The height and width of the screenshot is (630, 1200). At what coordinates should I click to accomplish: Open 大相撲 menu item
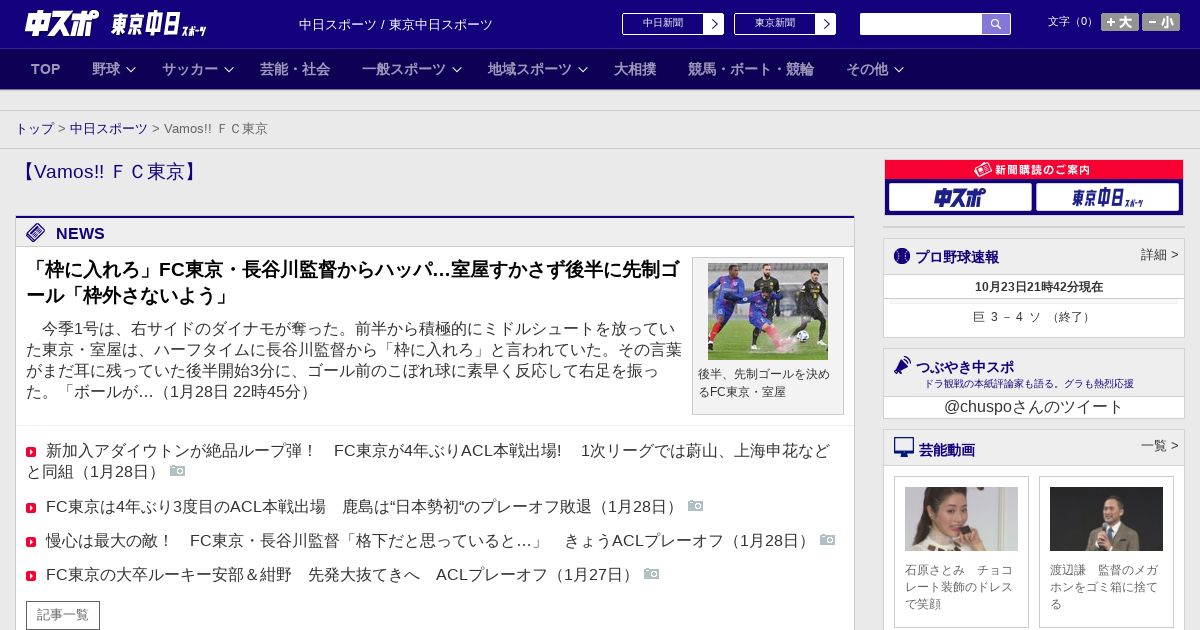(635, 69)
